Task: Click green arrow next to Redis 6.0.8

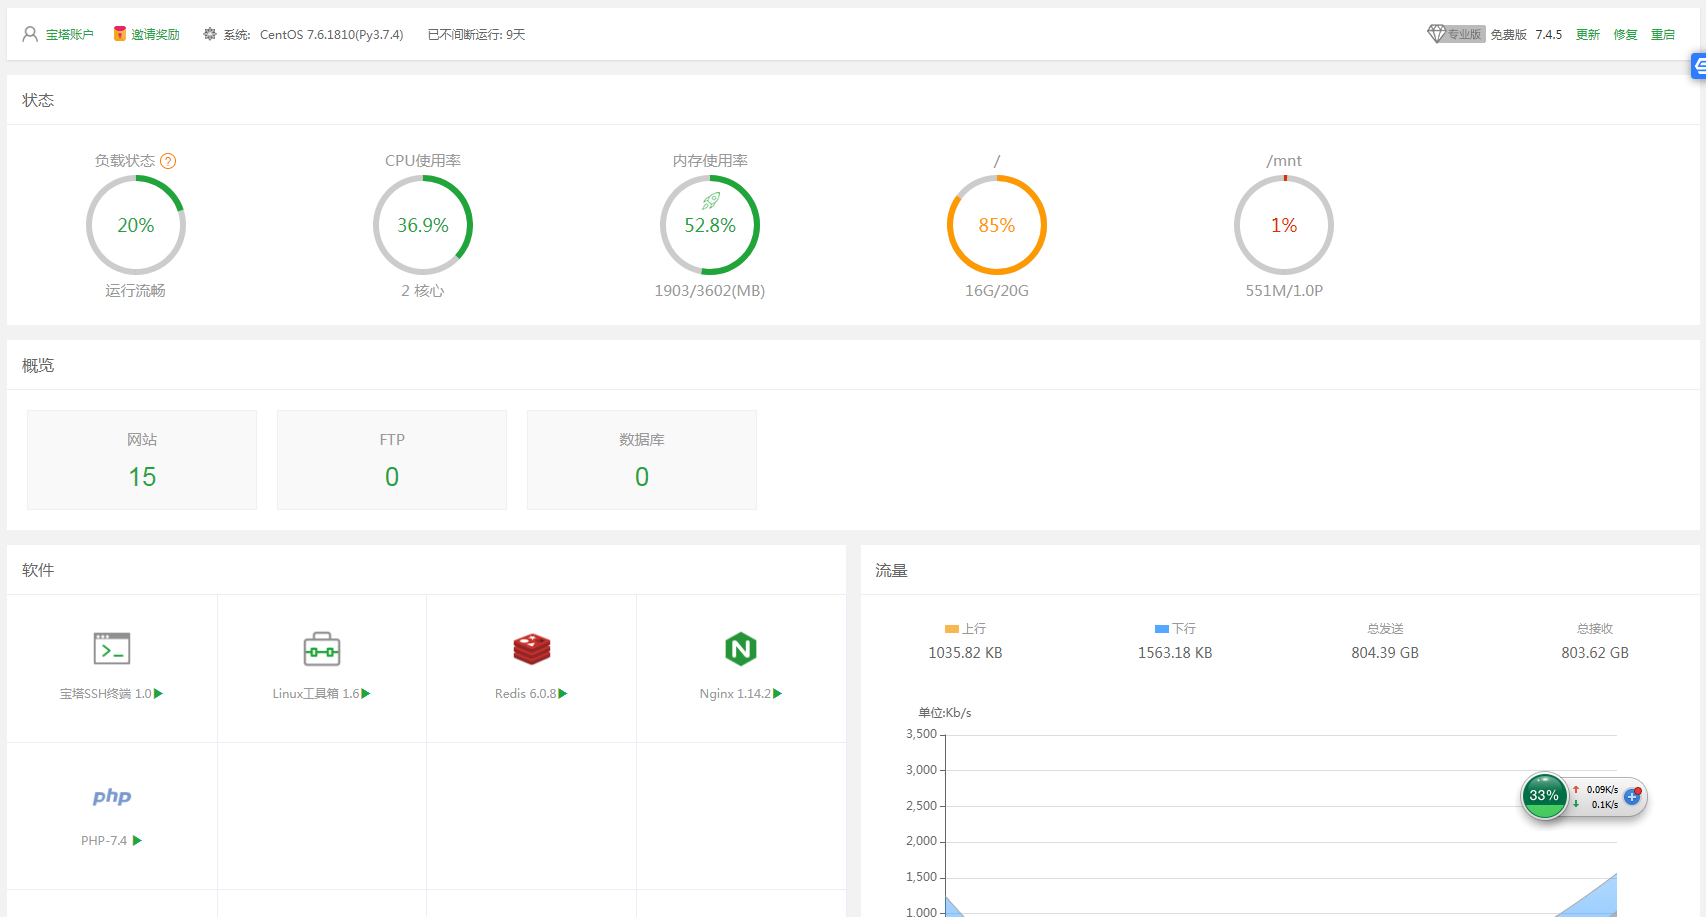Action: click(563, 694)
